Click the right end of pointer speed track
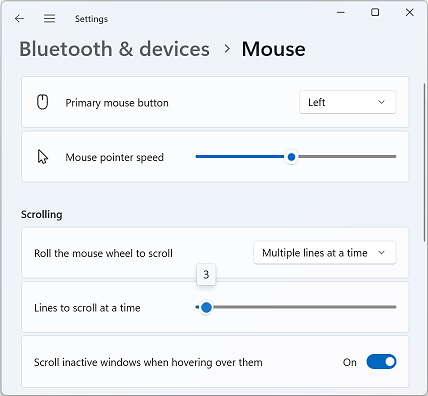Image resolution: width=428 pixels, height=396 pixels. [394, 156]
